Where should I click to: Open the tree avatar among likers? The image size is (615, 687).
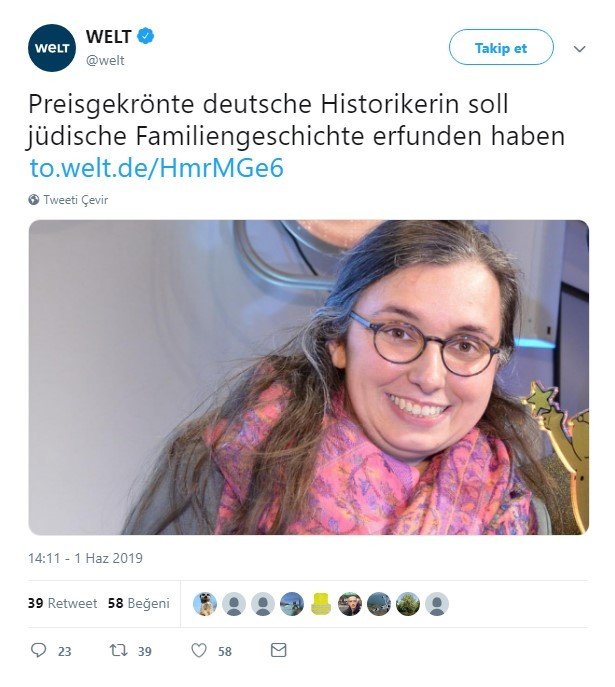tap(408, 604)
